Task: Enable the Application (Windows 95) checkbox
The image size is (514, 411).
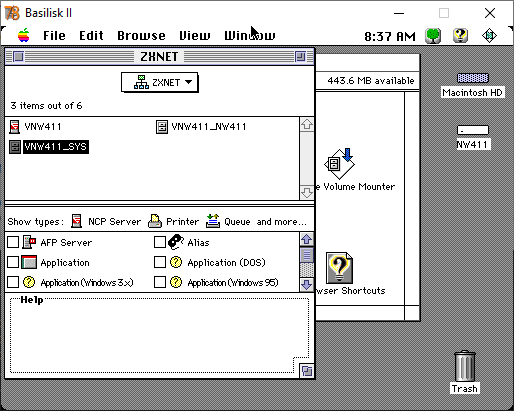Action: point(160,282)
